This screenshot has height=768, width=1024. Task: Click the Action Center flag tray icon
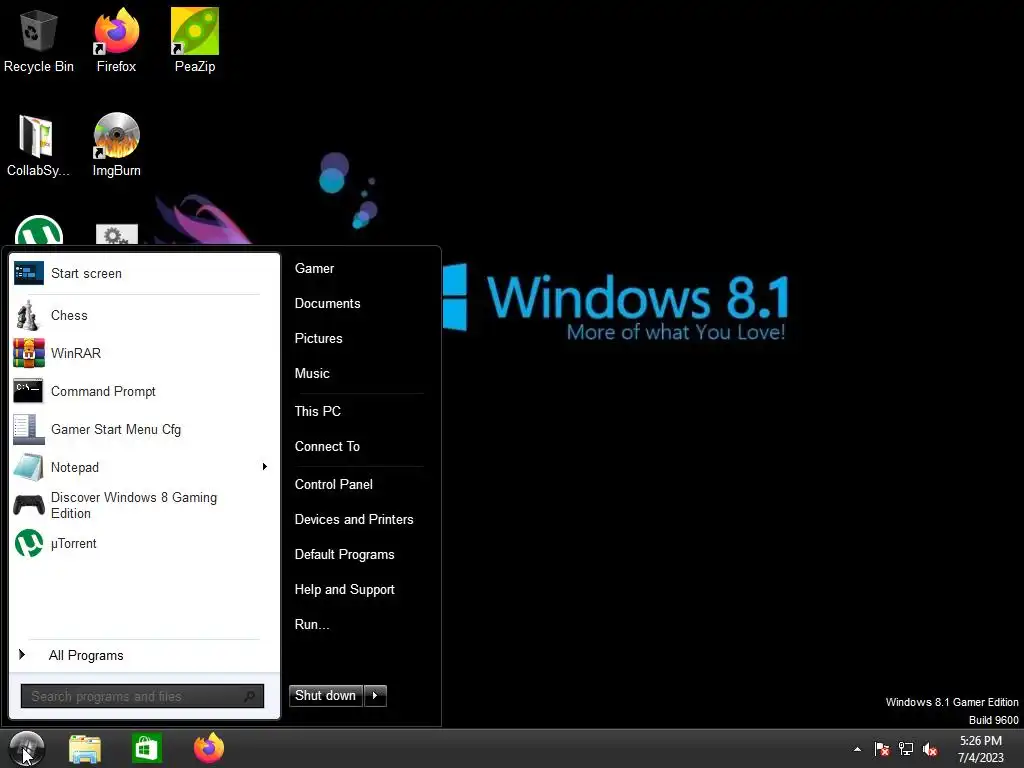pos(882,749)
